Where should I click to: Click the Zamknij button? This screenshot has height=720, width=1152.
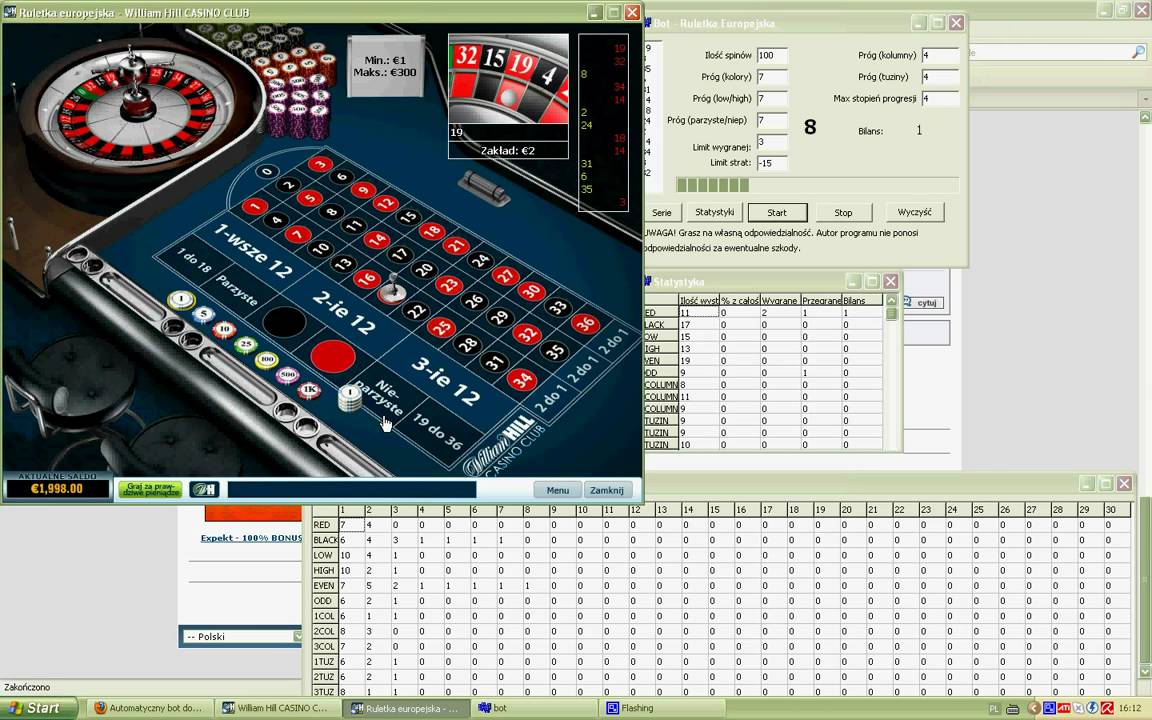607,490
